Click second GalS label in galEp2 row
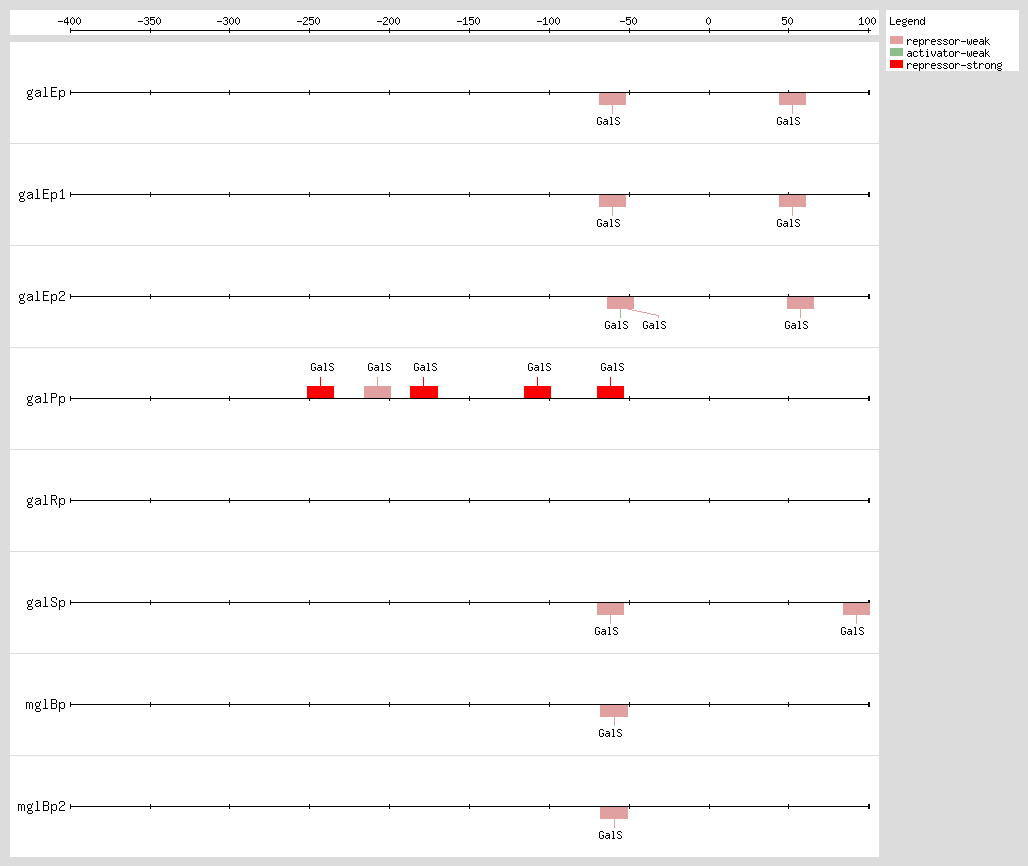The height and width of the screenshot is (866, 1028). point(654,325)
